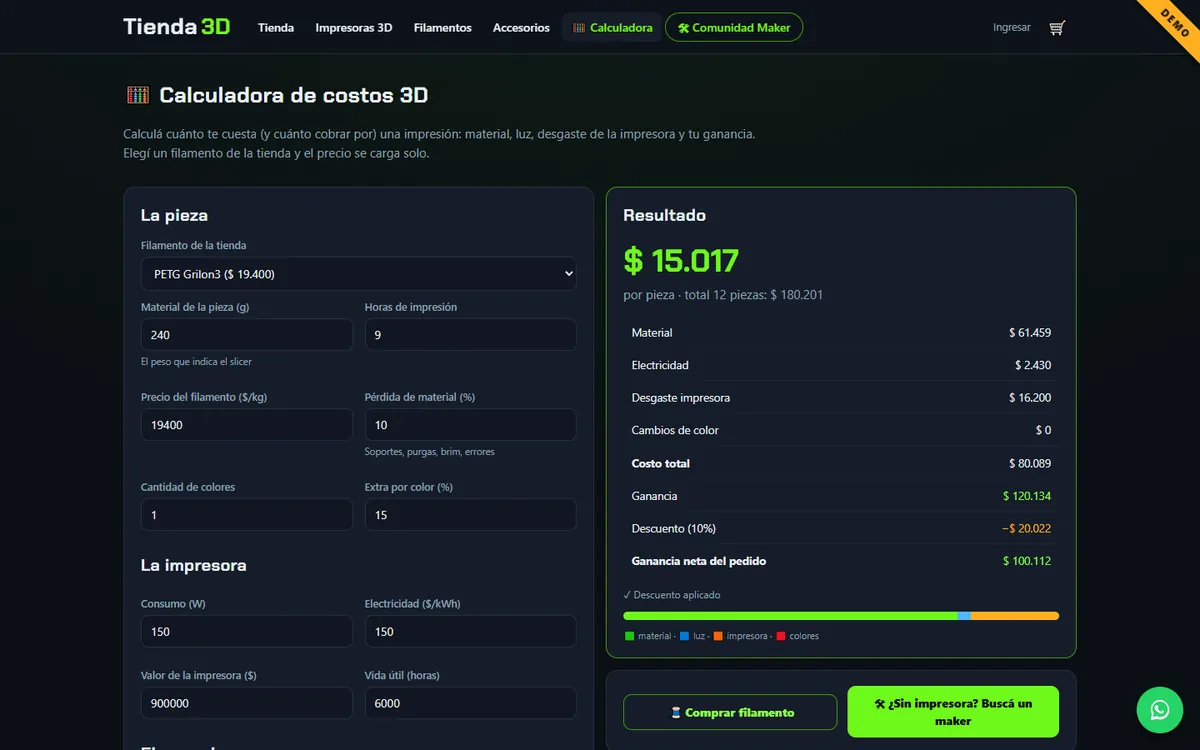Go to Impresoras 3D section
Image resolution: width=1200 pixels, height=750 pixels.
click(354, 28)
